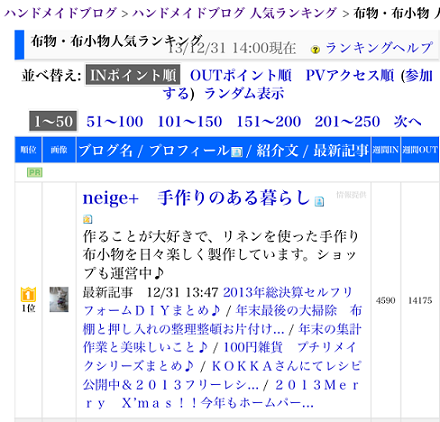440x422 pixels.
Task: Select INポイント順 sort option
Action: point(133,75)
